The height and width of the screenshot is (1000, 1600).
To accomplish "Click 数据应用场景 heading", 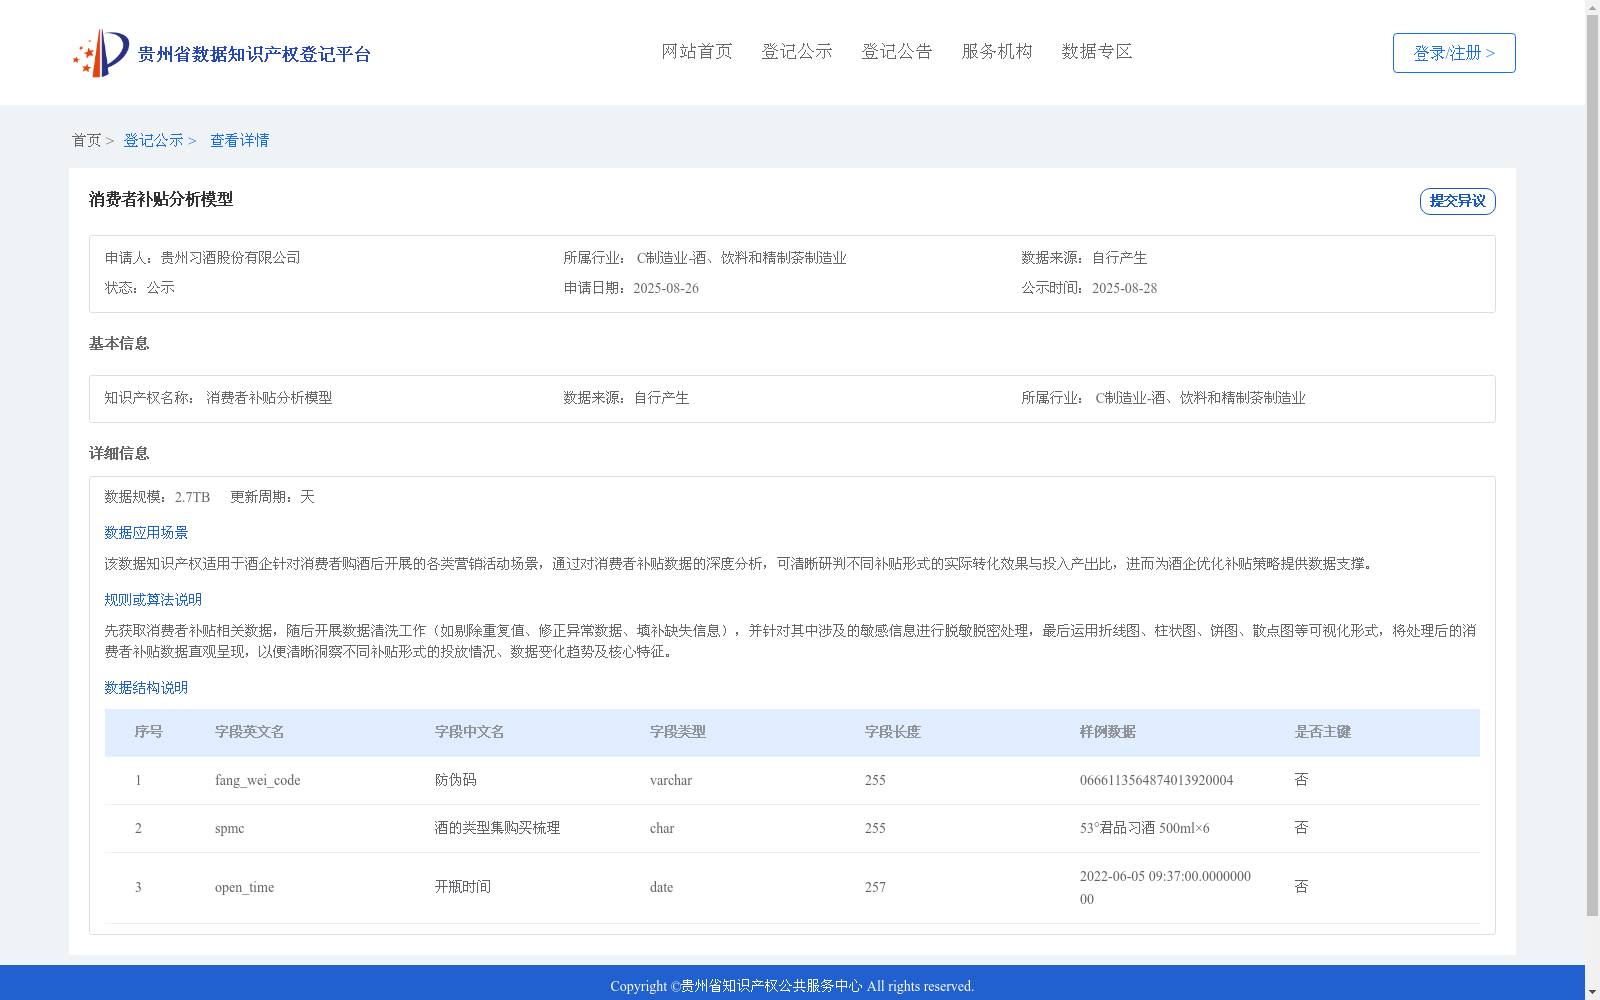I will [146, 533].
